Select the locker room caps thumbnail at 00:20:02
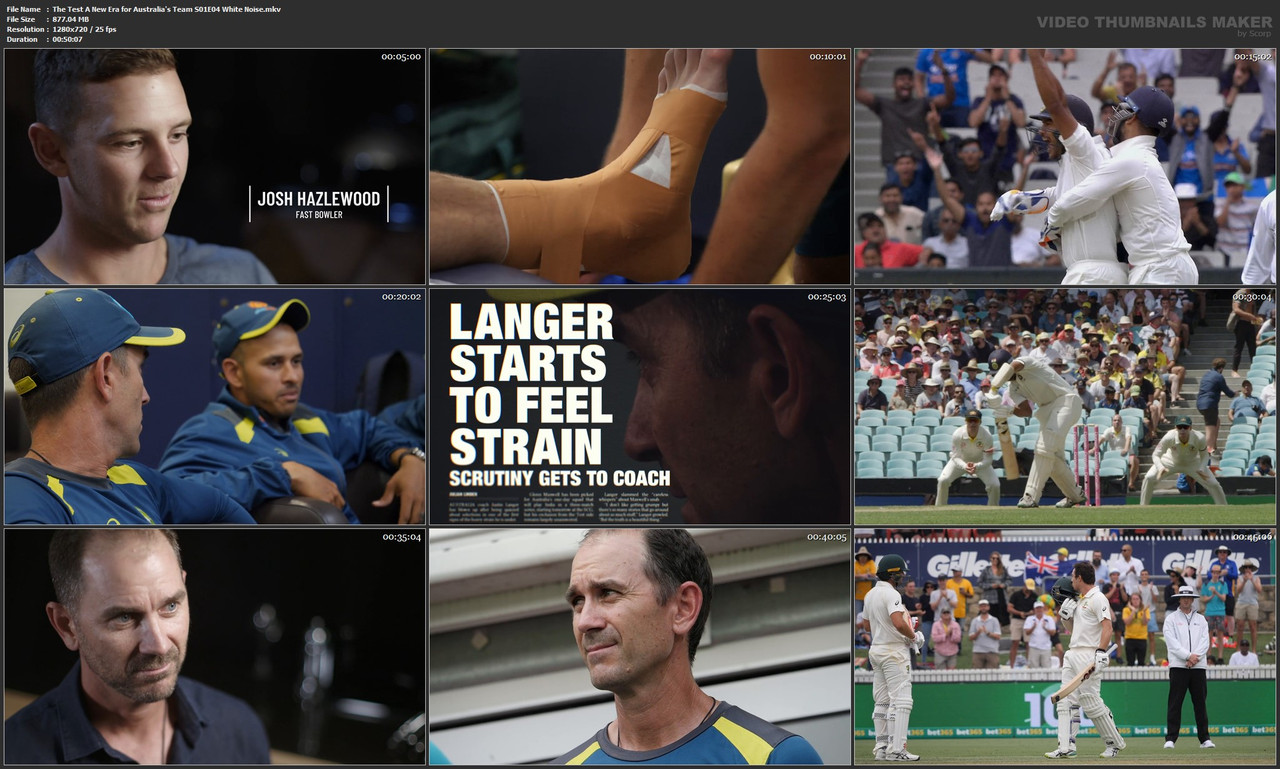Screen dimensions: 1280x769 coord(215,407)
